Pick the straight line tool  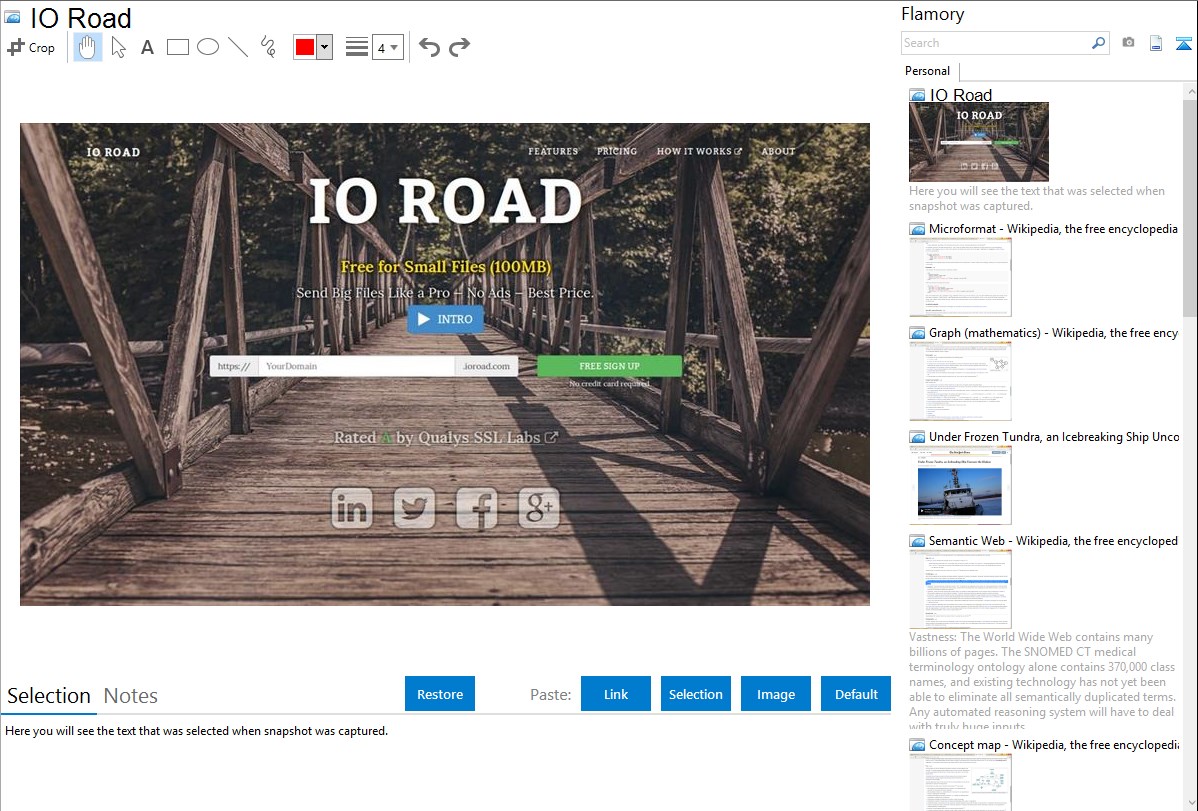[x=238, y=47]
